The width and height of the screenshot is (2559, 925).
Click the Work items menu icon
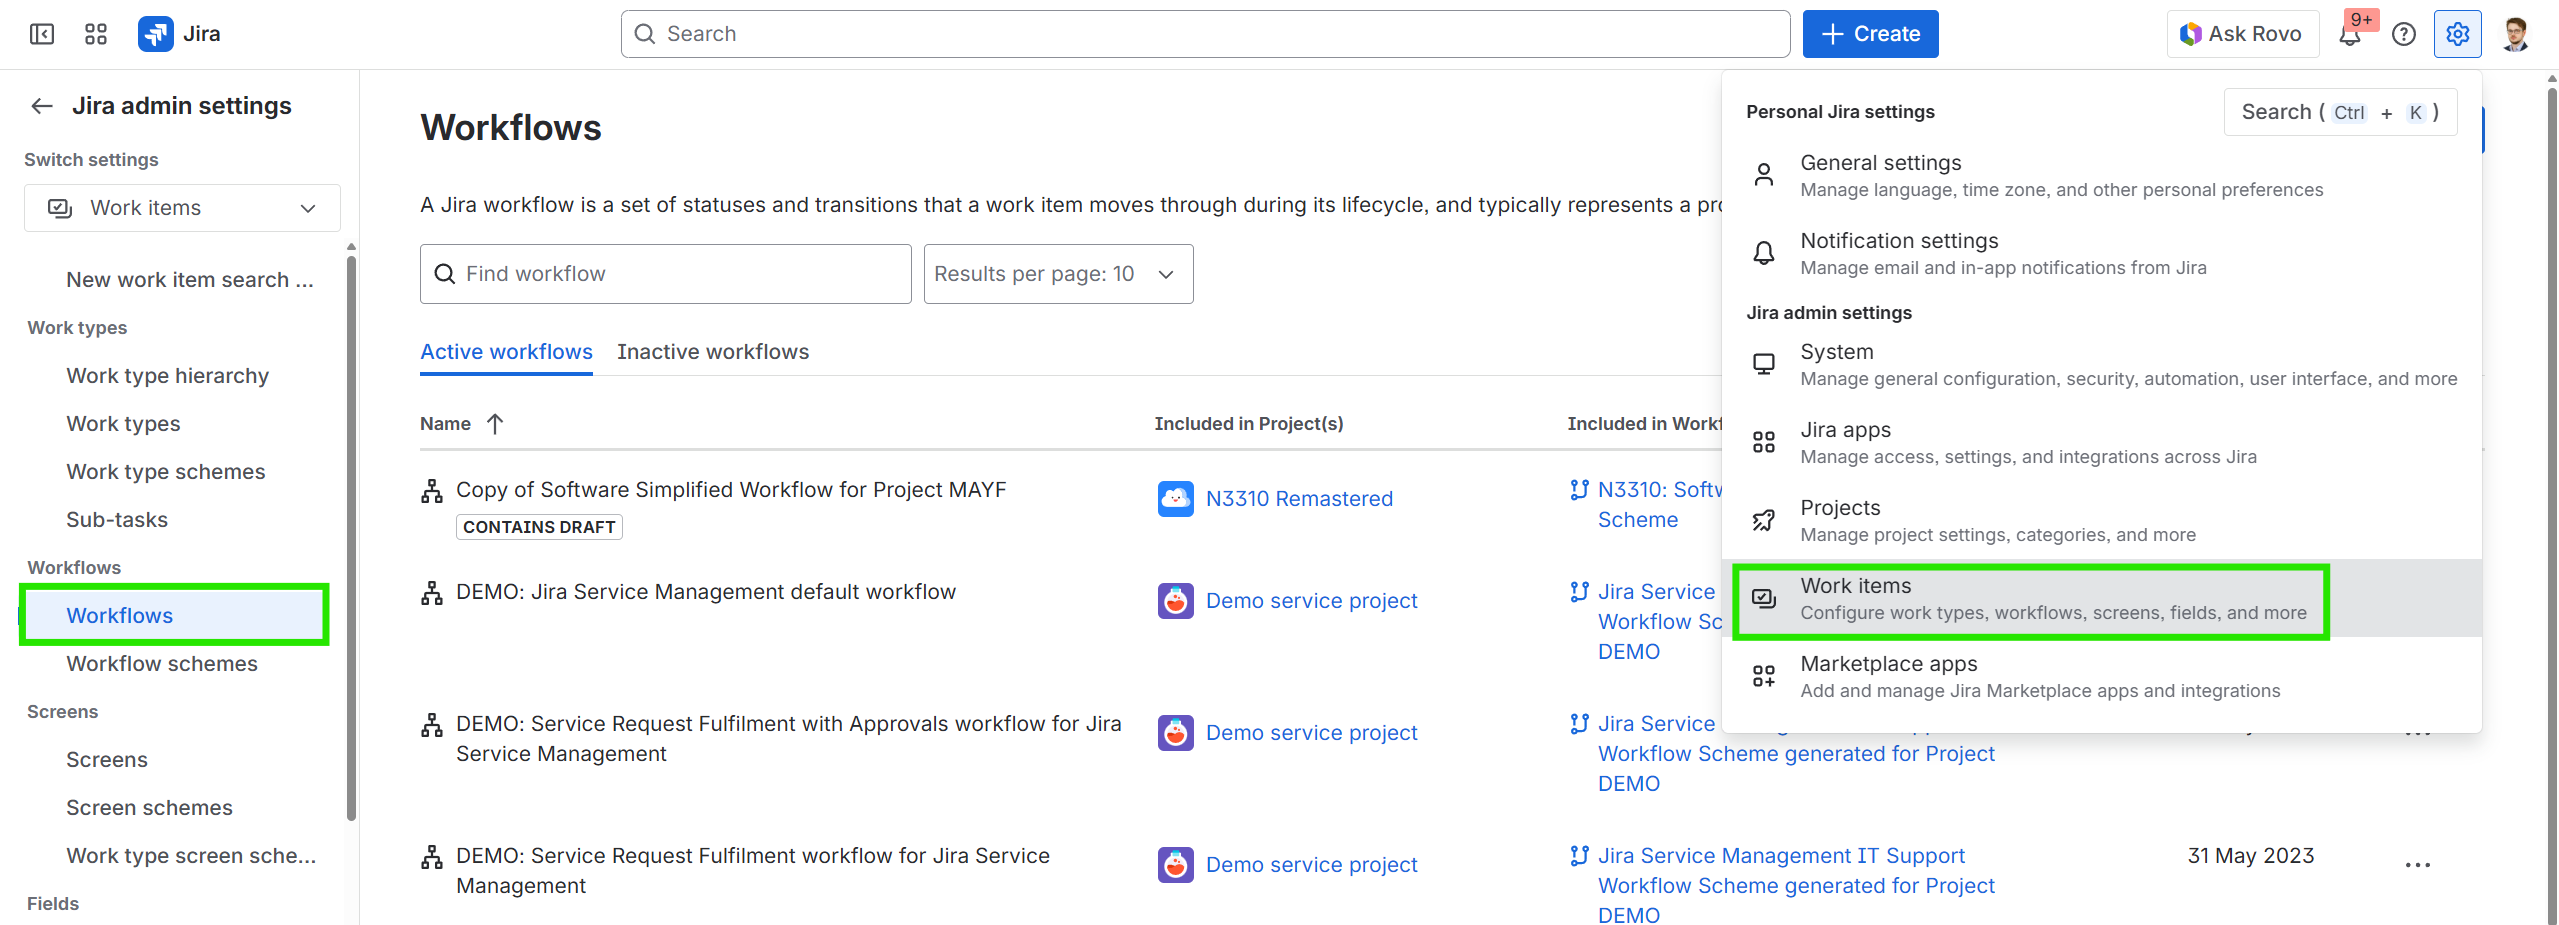click(x=1764, y=598)
